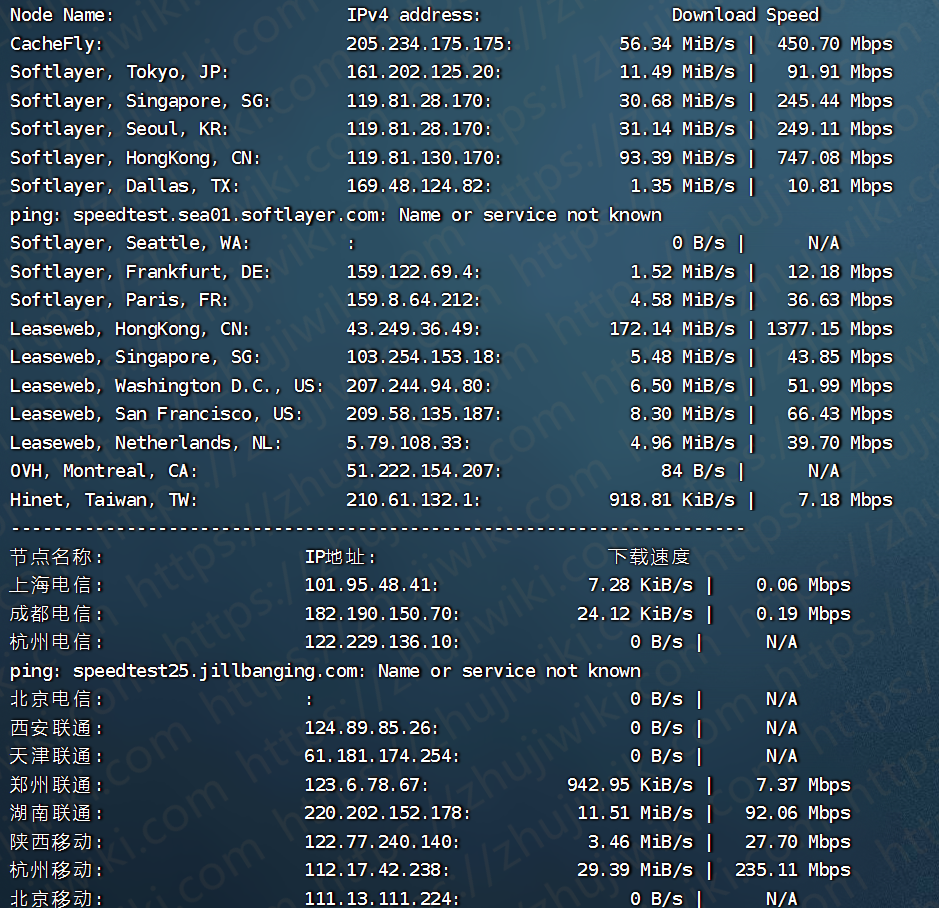Click 'Softlayer, Paris, FR:' label
Image resolution: width=939 pixels, height=908 pixels.
tap(119, 300)
